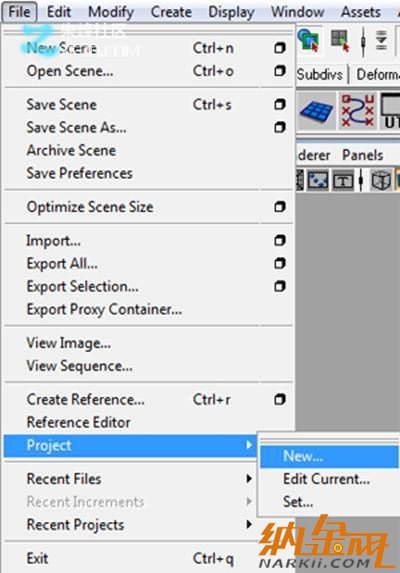Click the wireframe cube panel icon
400x573 pixels.
click(x=381, y=180)
